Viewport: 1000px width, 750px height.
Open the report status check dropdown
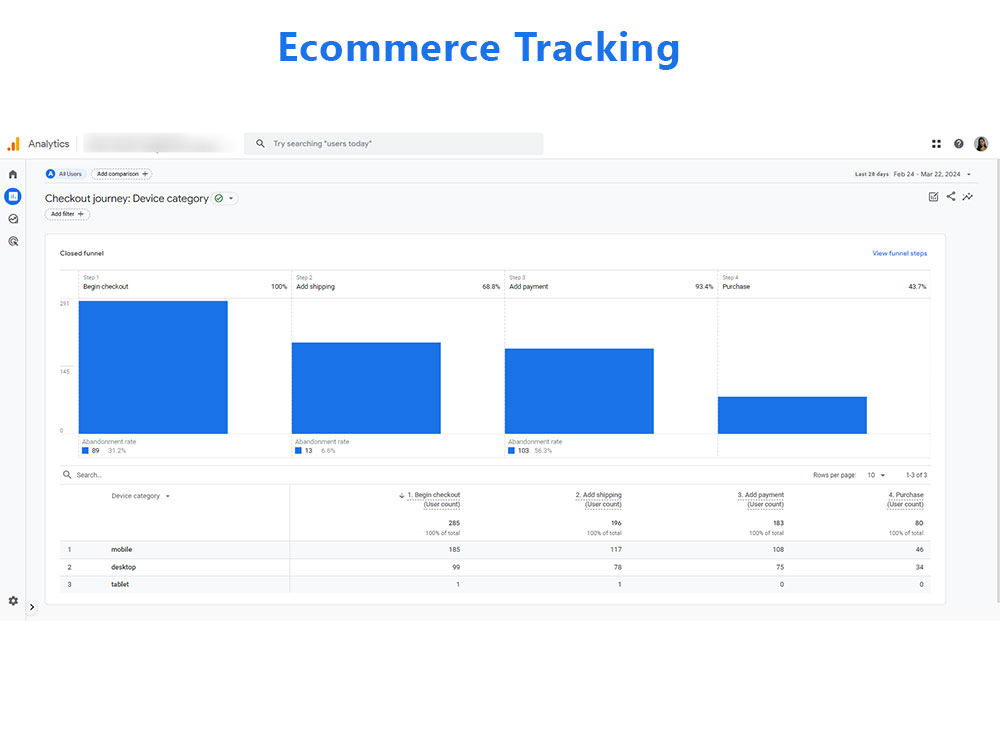224,198
